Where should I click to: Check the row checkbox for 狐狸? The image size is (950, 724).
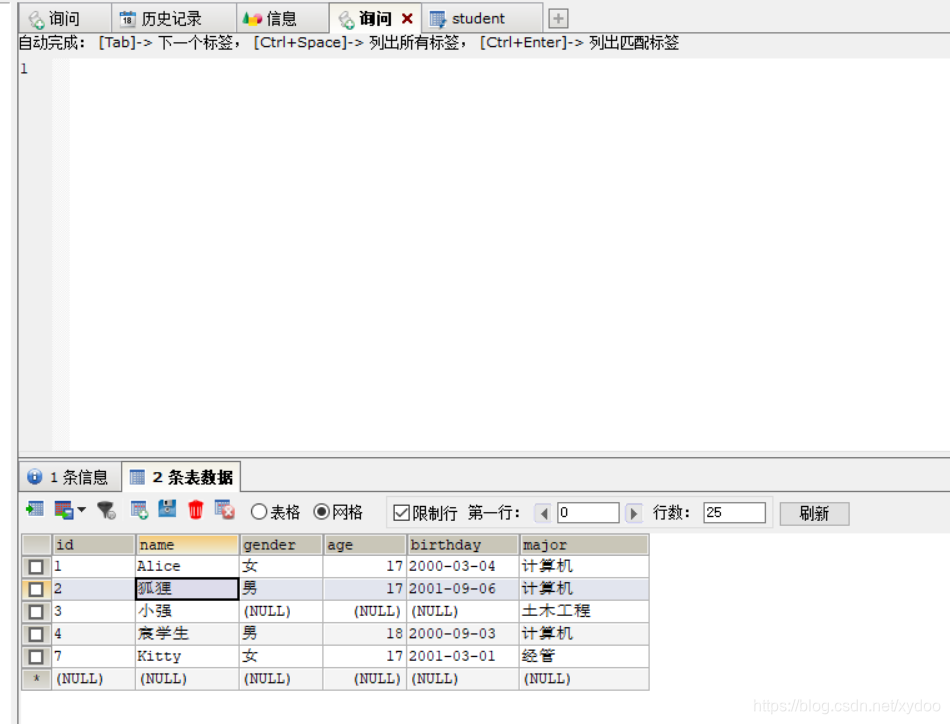(x=36, y=589)
